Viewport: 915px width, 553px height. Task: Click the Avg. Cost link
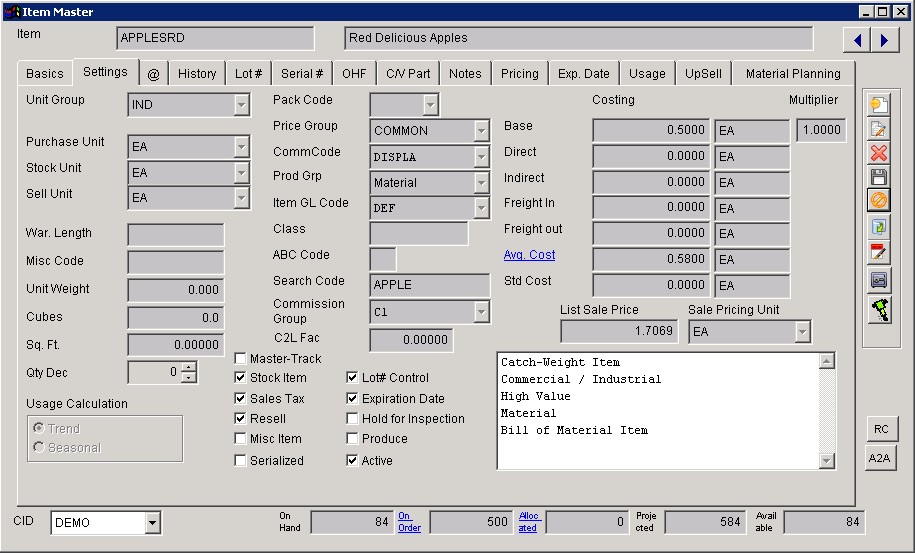[529, 255]
